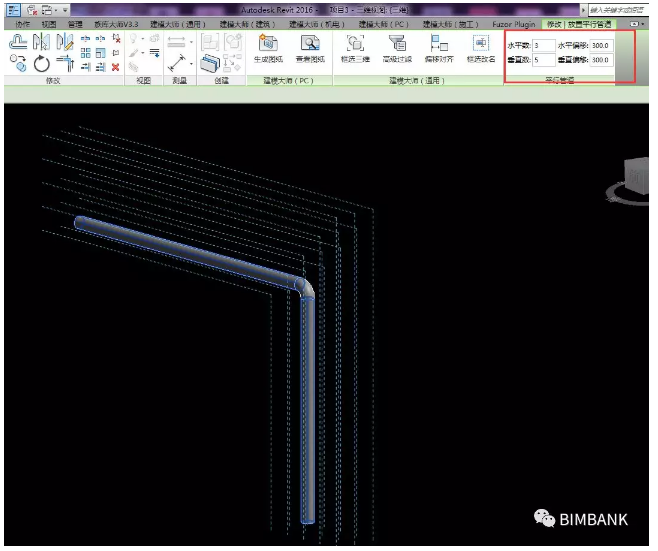Expand the search arrow beside keyword box
This screenshot has height=551, width=658.
(584, 10)
